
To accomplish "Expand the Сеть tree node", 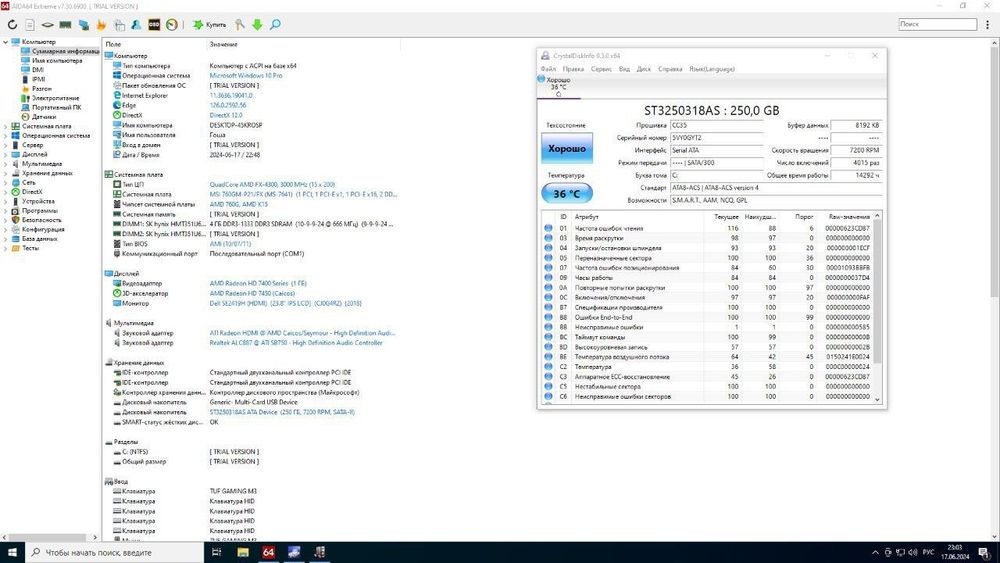I will pyautogui.click(x=5, y=182).
